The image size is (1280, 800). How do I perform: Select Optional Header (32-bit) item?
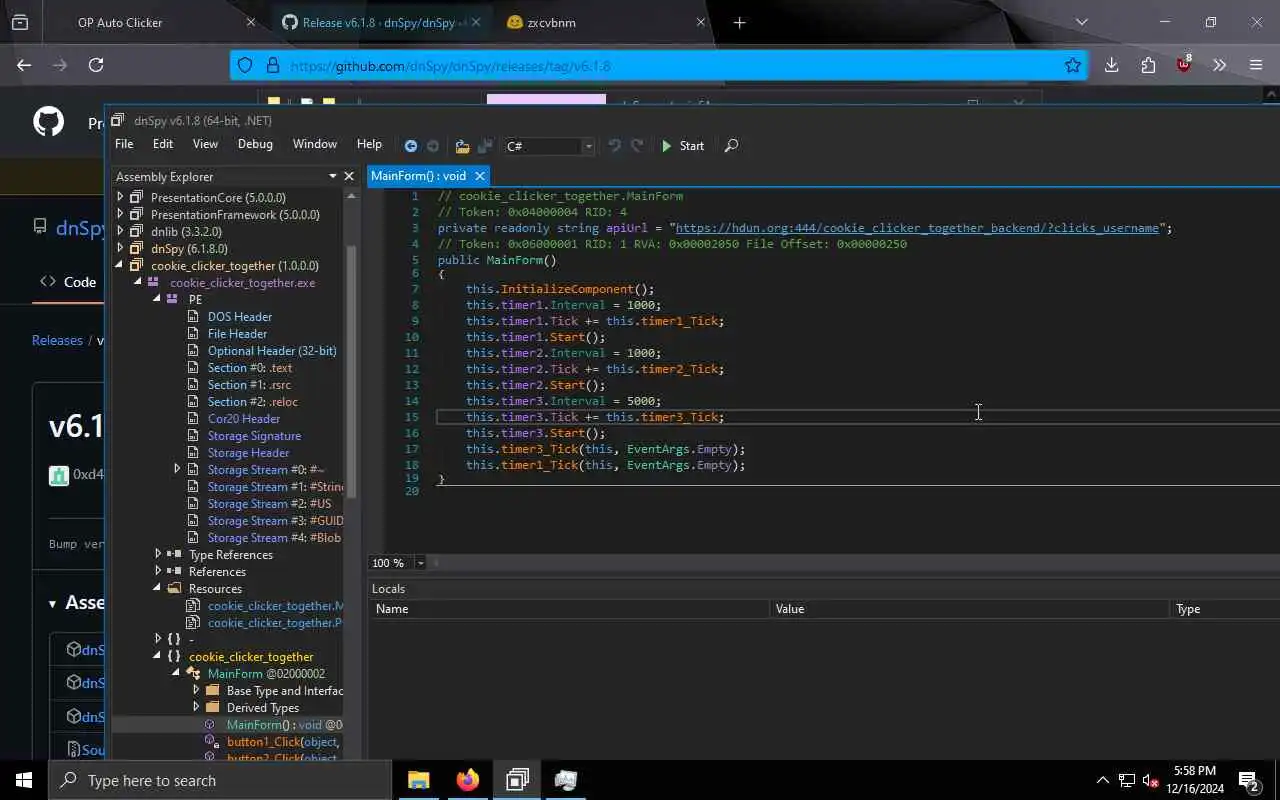tap(272, 351)
